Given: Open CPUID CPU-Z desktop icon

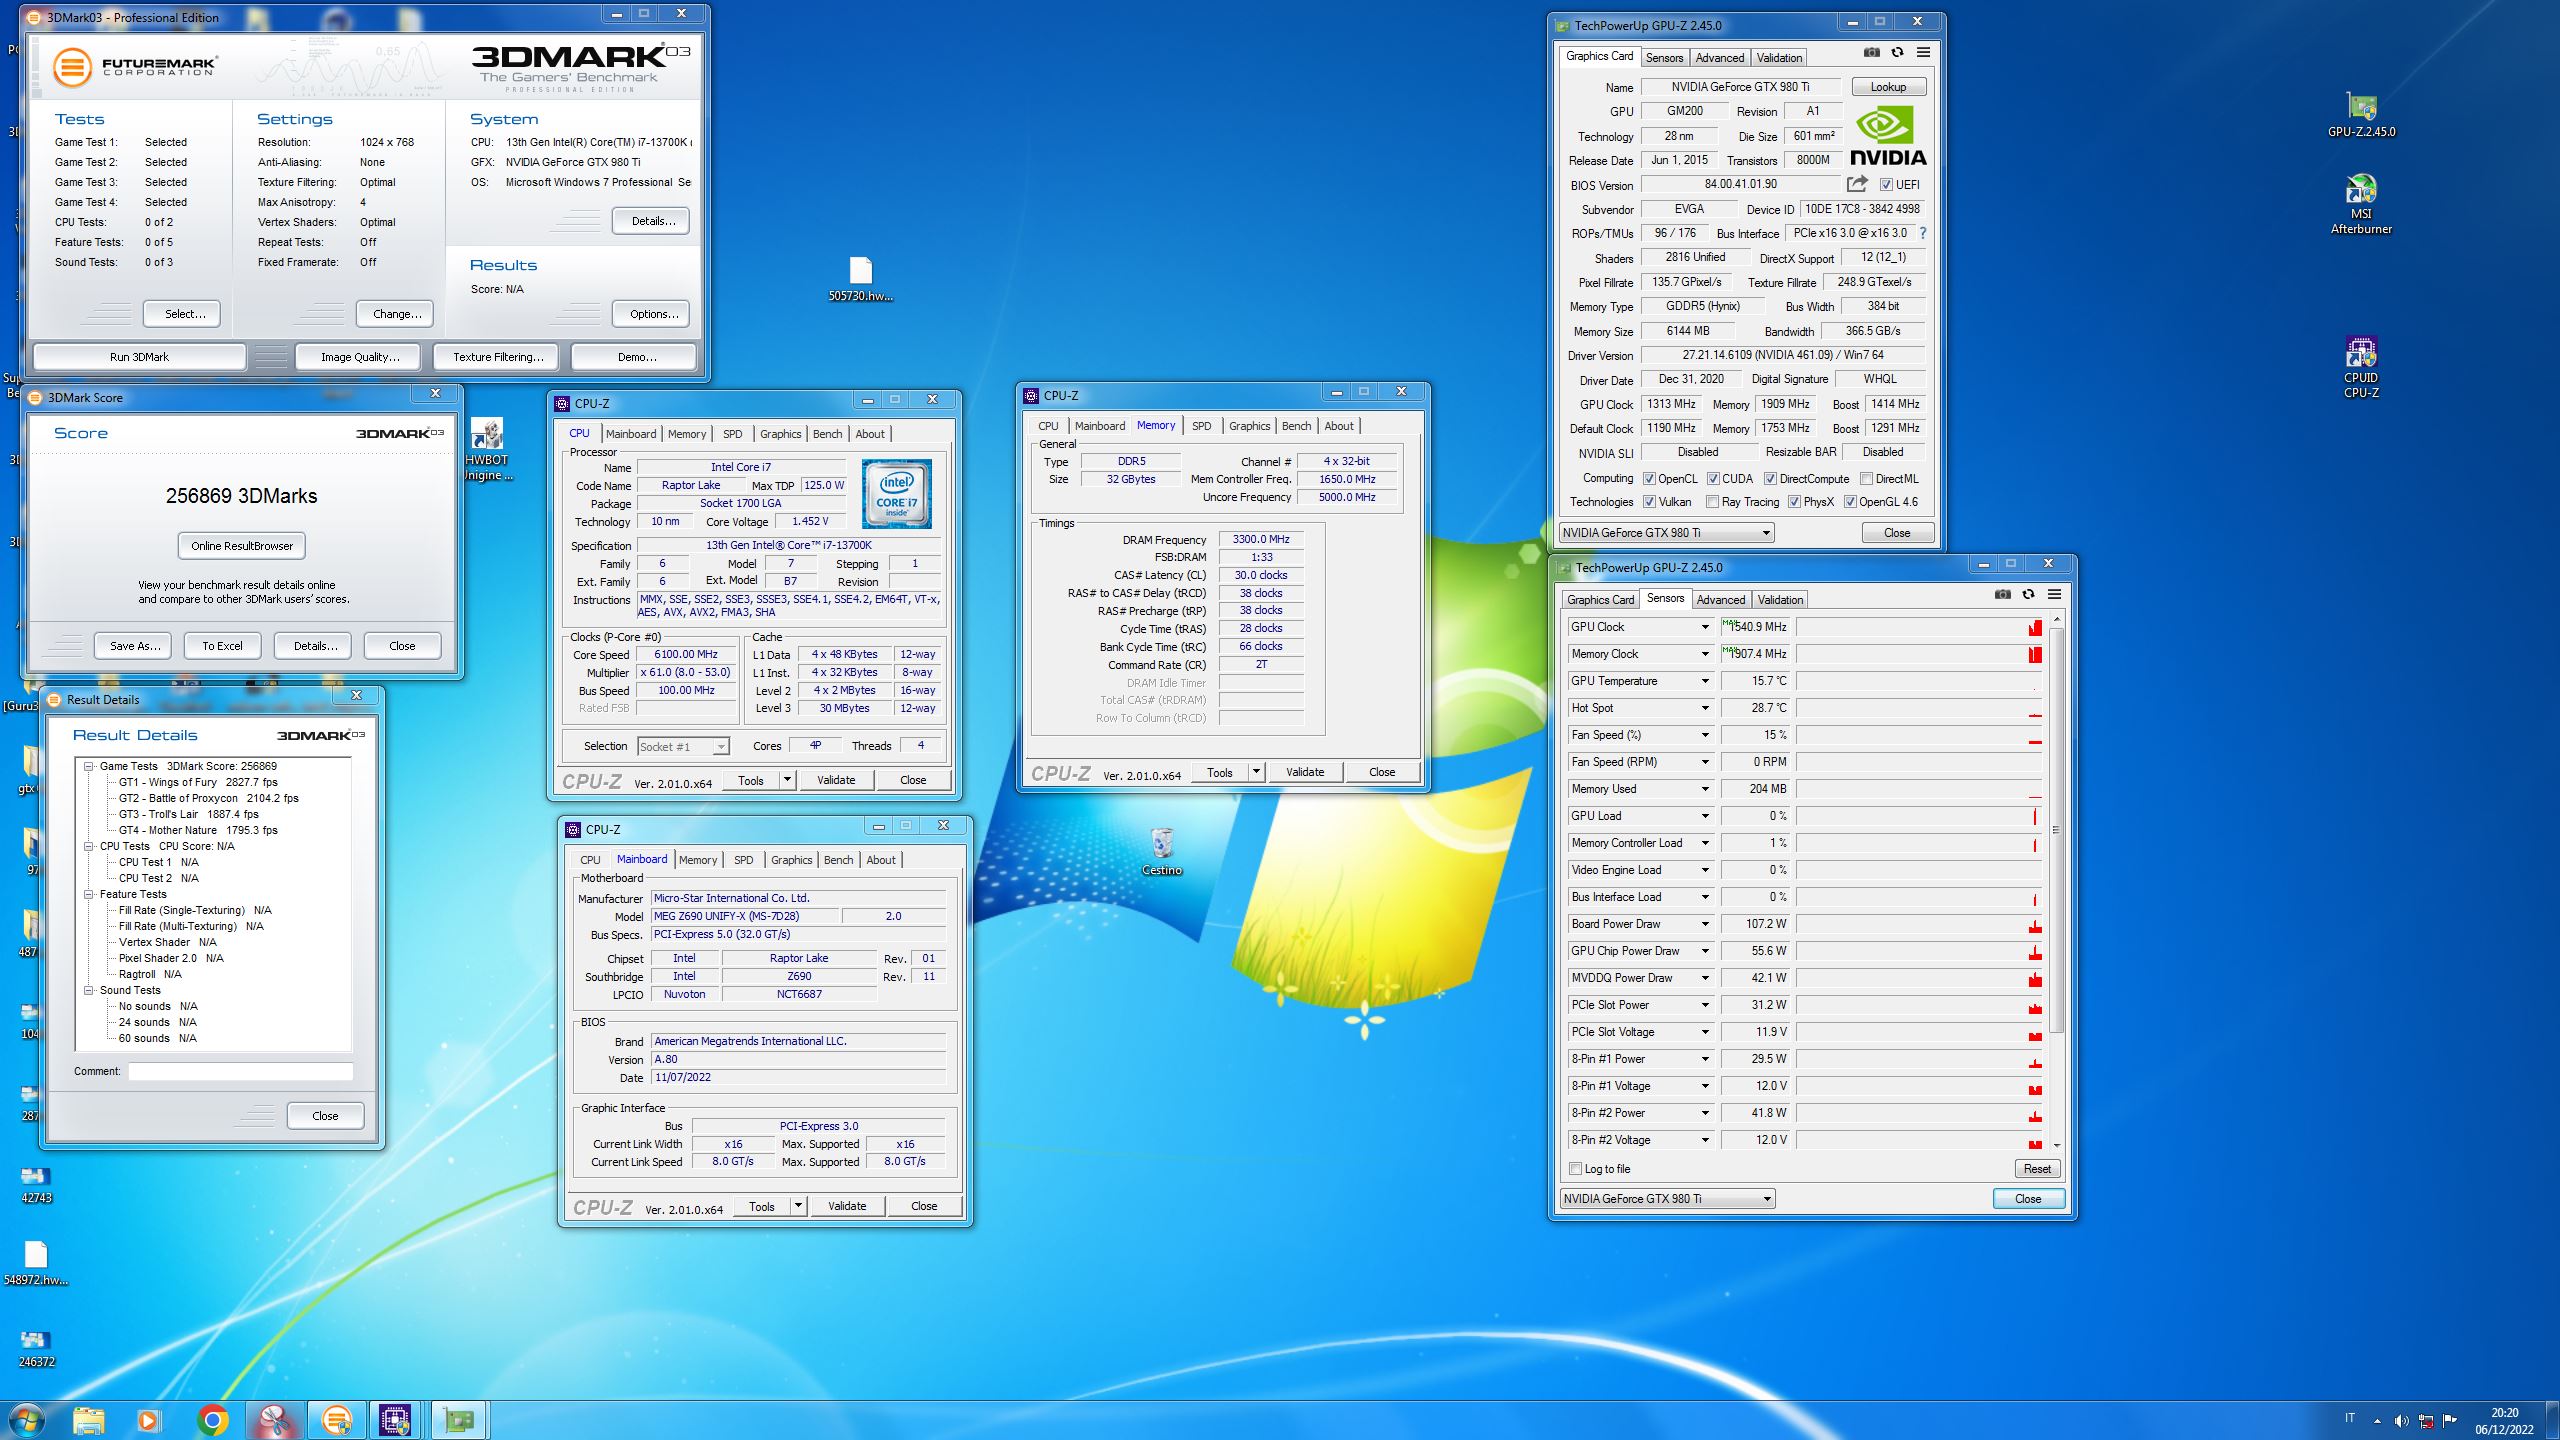Looking at the screenshot, I should coord(2361,367).
